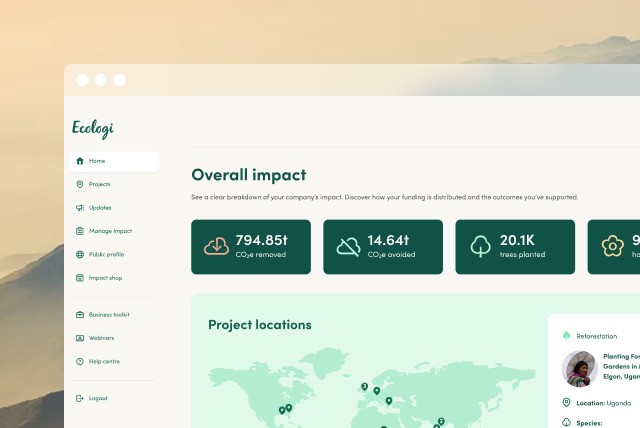The image size is (640, 428).
Task: Click the flower icon on fourth card
Action: click(613, 246)
